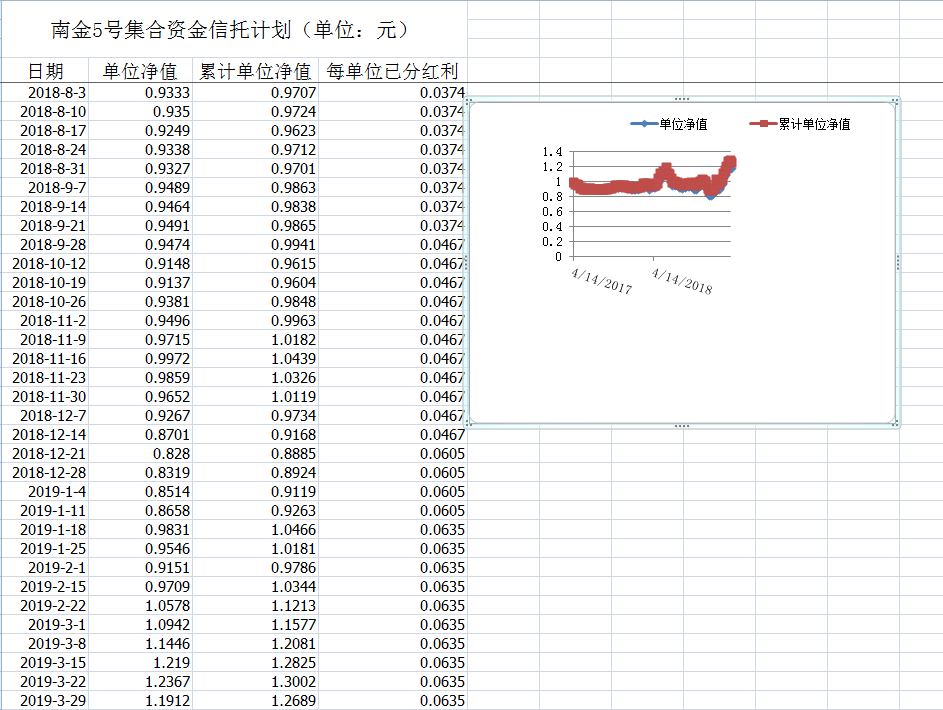Select the cell showing 0.9151
This screenshot has height=710, width=943.
tap(140, 568)
